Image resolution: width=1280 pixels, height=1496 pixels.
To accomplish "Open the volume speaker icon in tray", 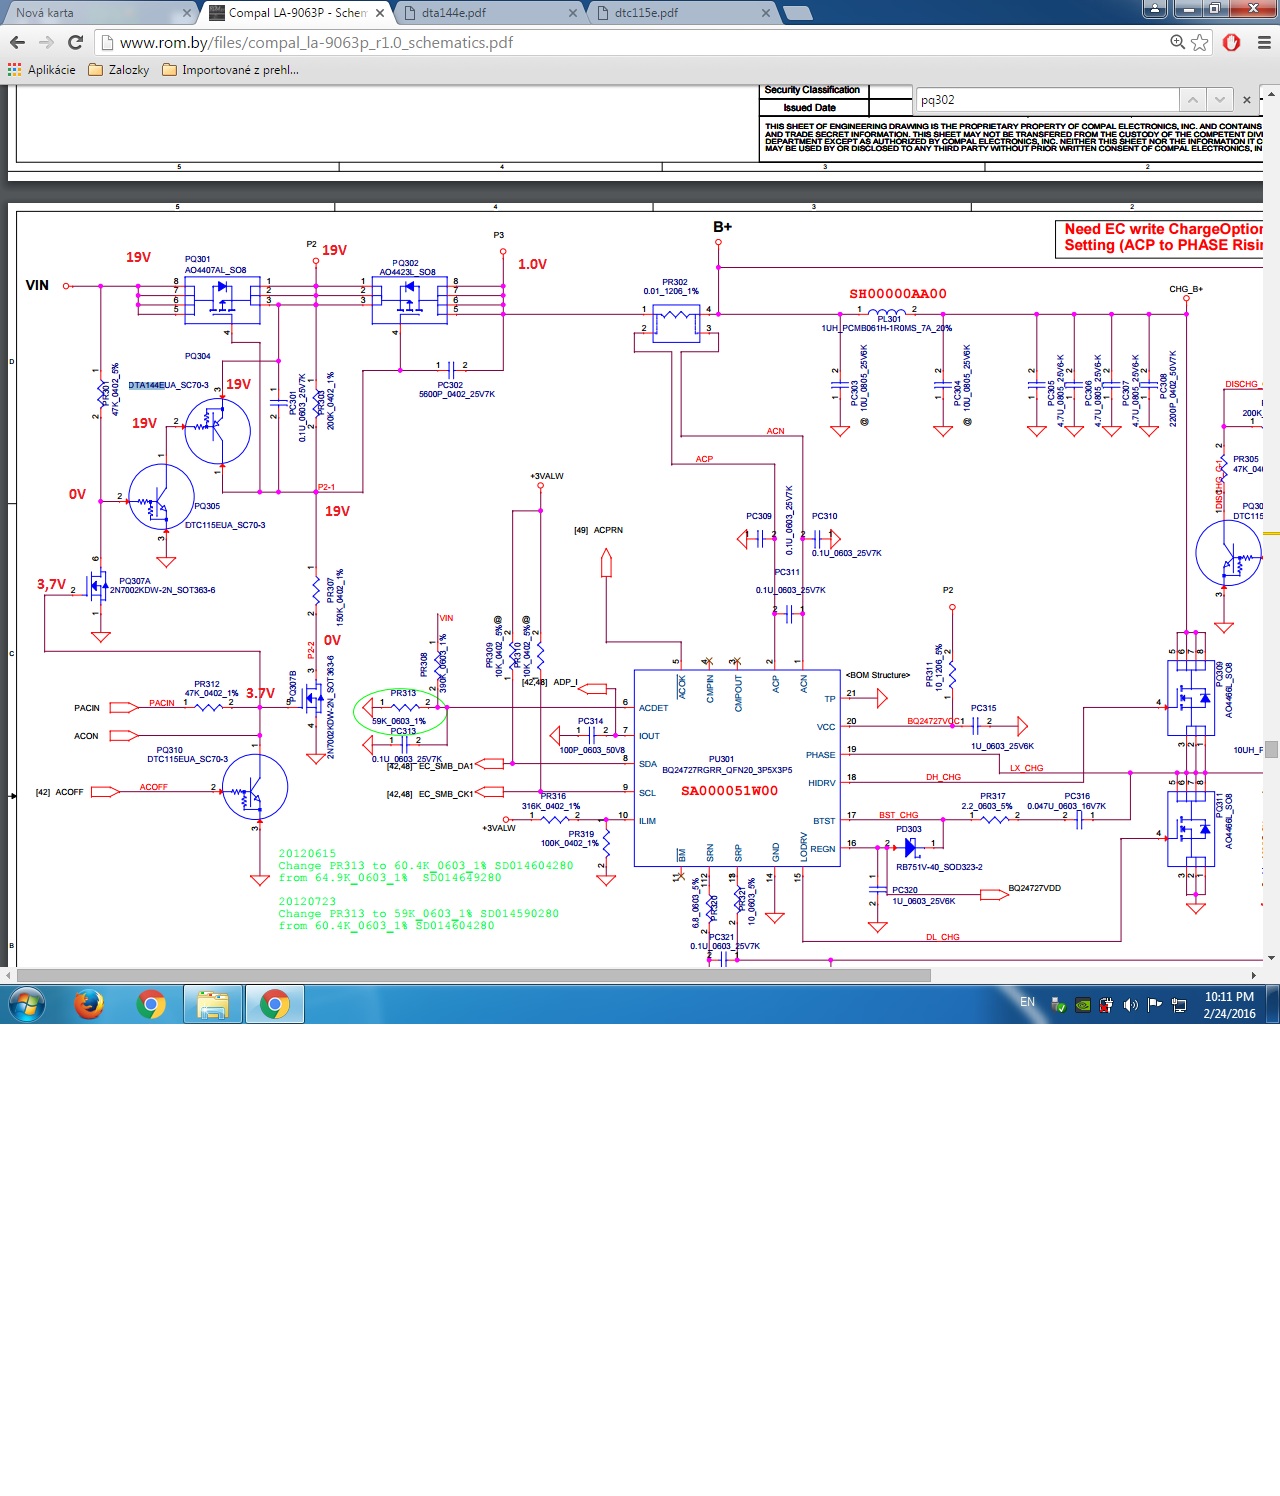I will [x=1131, y=1005].
